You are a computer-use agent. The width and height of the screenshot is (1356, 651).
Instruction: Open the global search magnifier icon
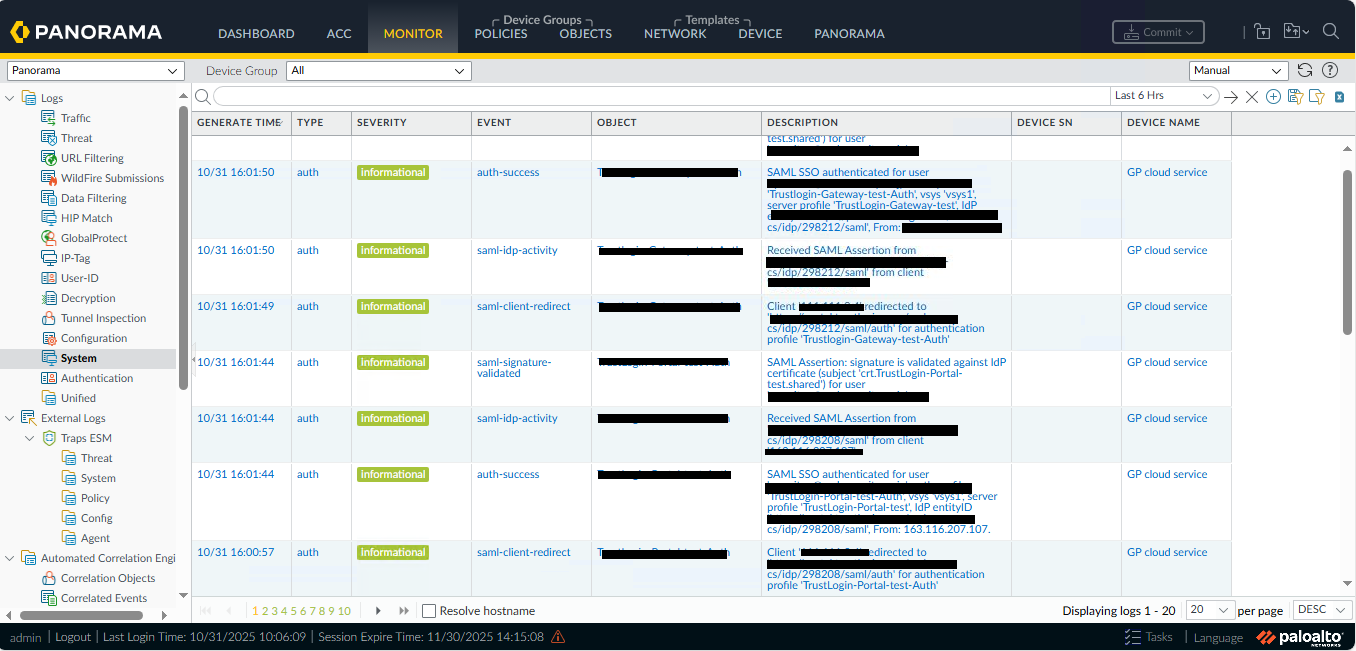pos(1330,31)
